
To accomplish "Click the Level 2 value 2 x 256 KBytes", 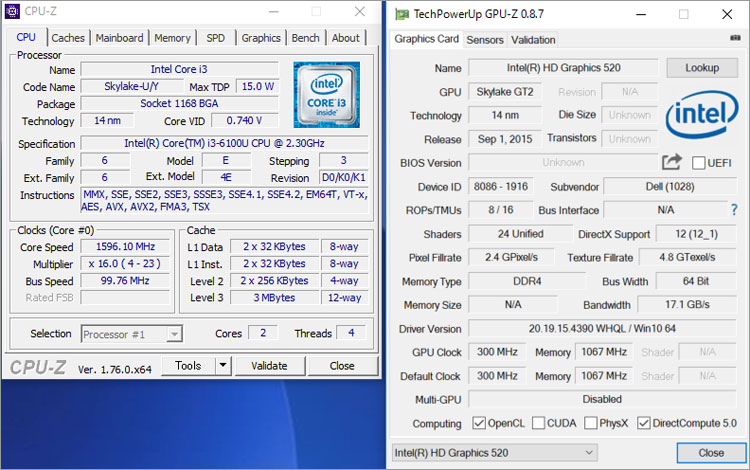I will click(275, 281).
